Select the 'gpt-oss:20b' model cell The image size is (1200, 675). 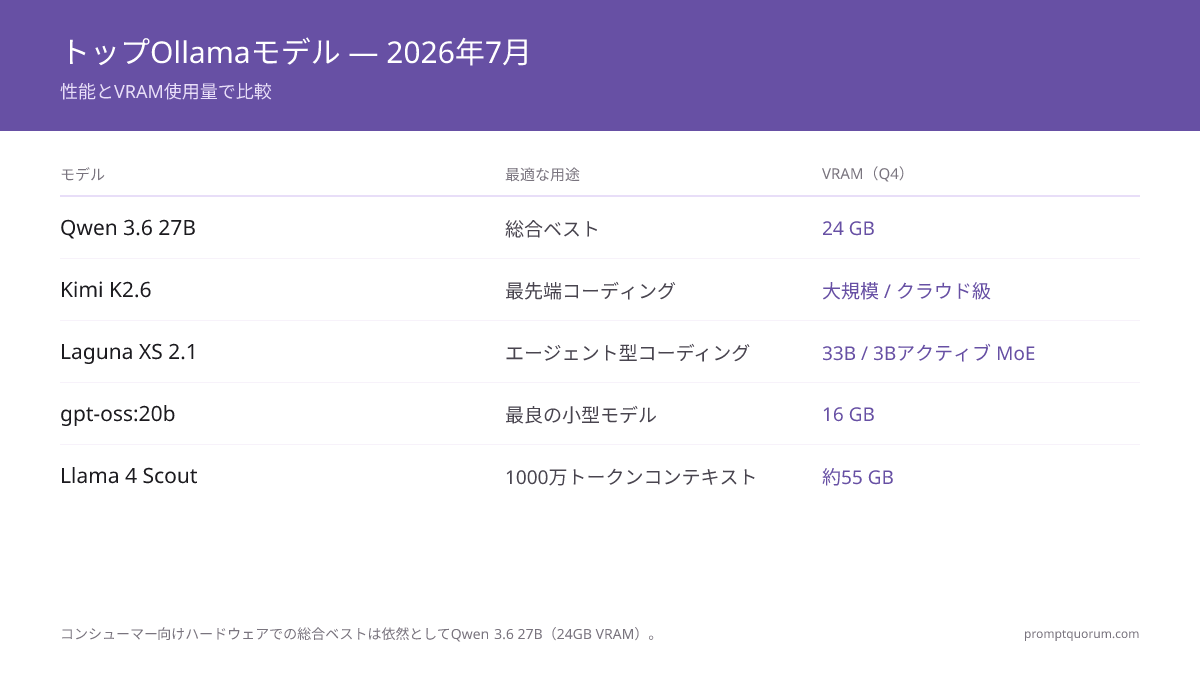[118, 414]
